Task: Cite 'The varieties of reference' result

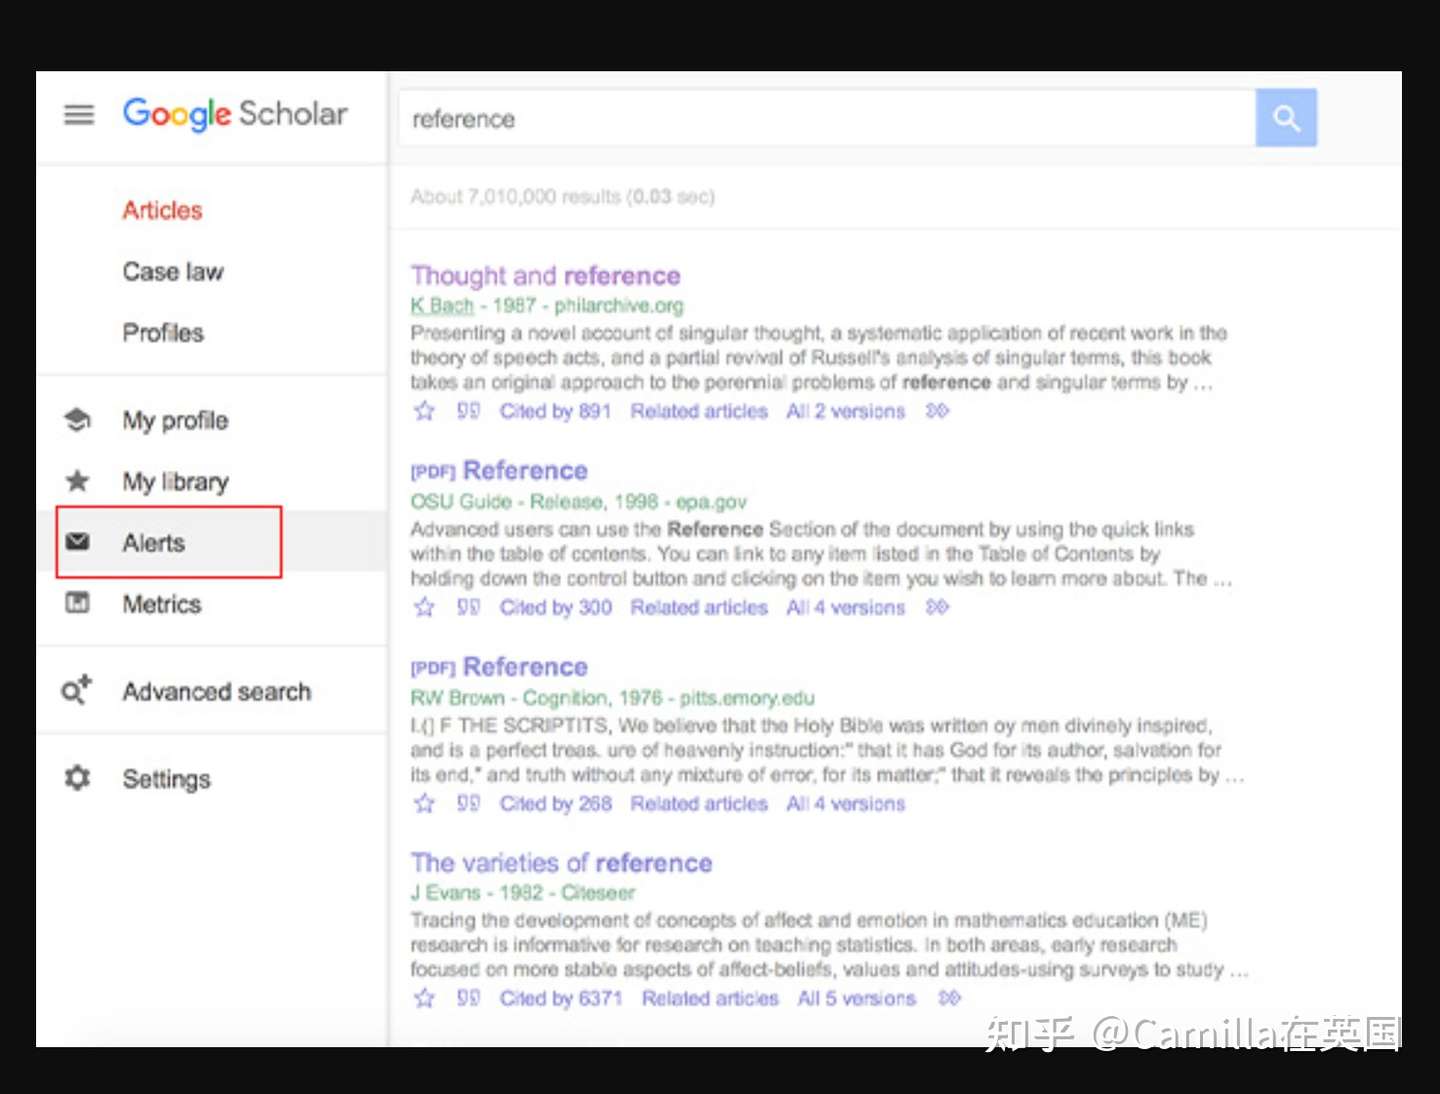Action: pyautogui.click(x=468, y=998)
